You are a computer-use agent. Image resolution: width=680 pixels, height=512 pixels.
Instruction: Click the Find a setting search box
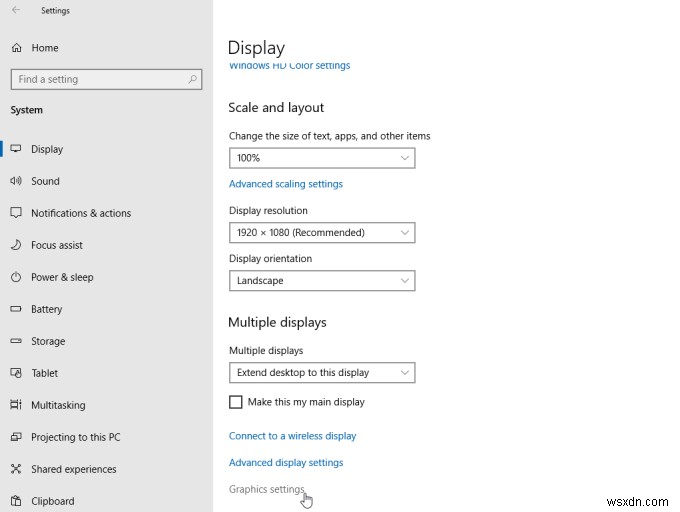(99, 79)
